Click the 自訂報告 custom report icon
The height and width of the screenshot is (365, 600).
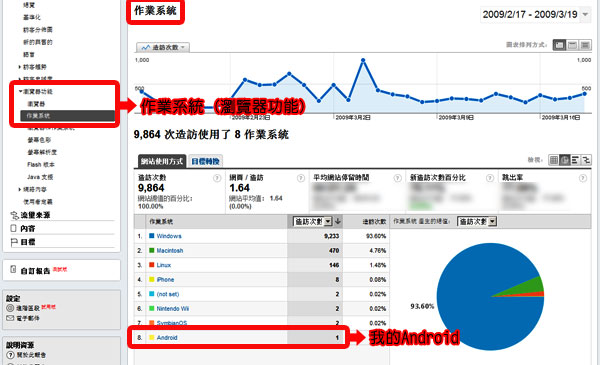(x=13, y=269)
